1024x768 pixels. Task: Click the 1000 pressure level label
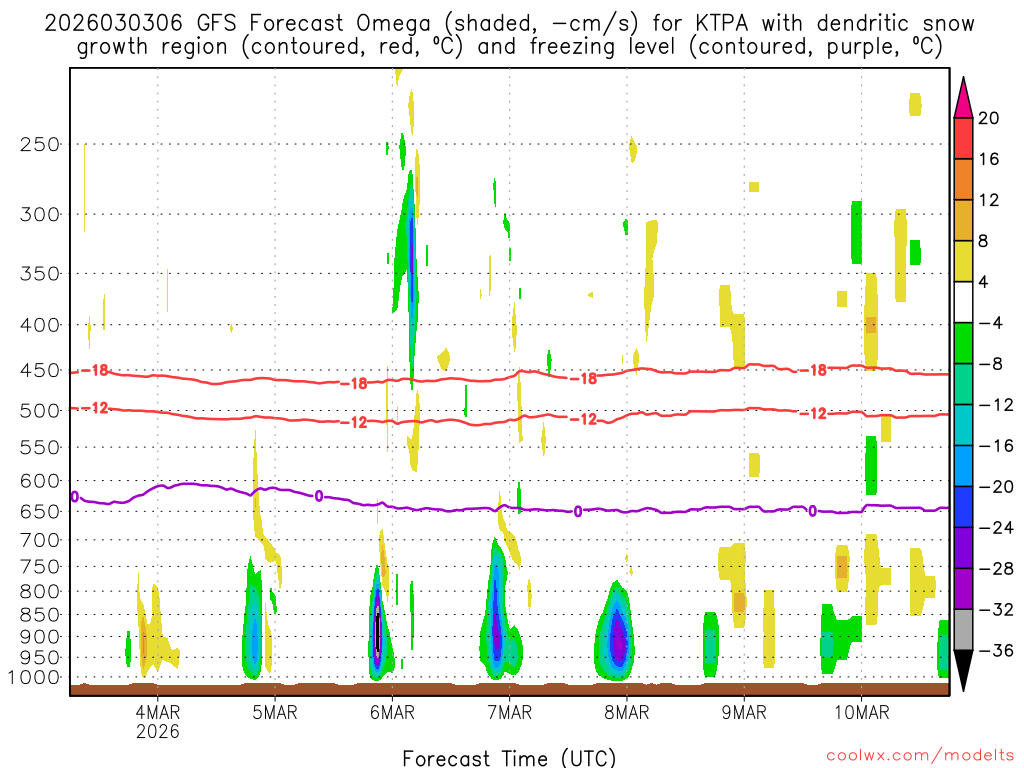[x=36, y=678]
